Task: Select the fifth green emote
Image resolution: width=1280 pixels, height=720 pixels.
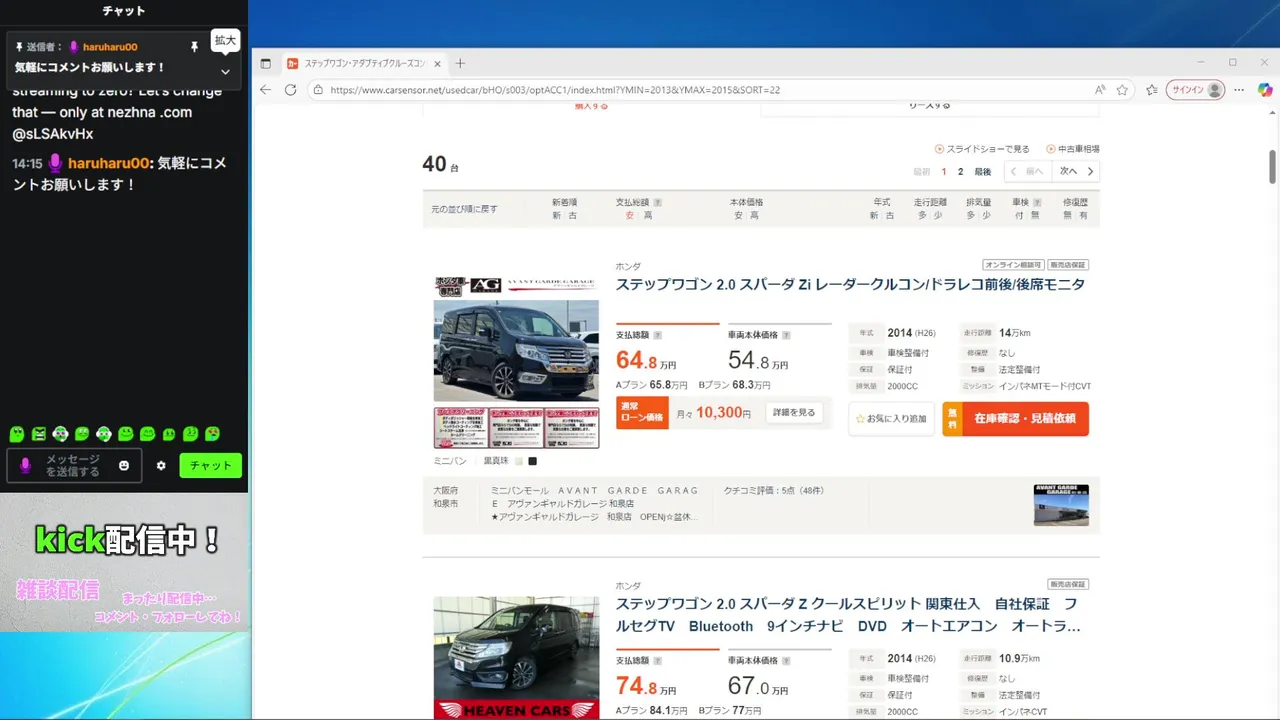Action: 104,434
